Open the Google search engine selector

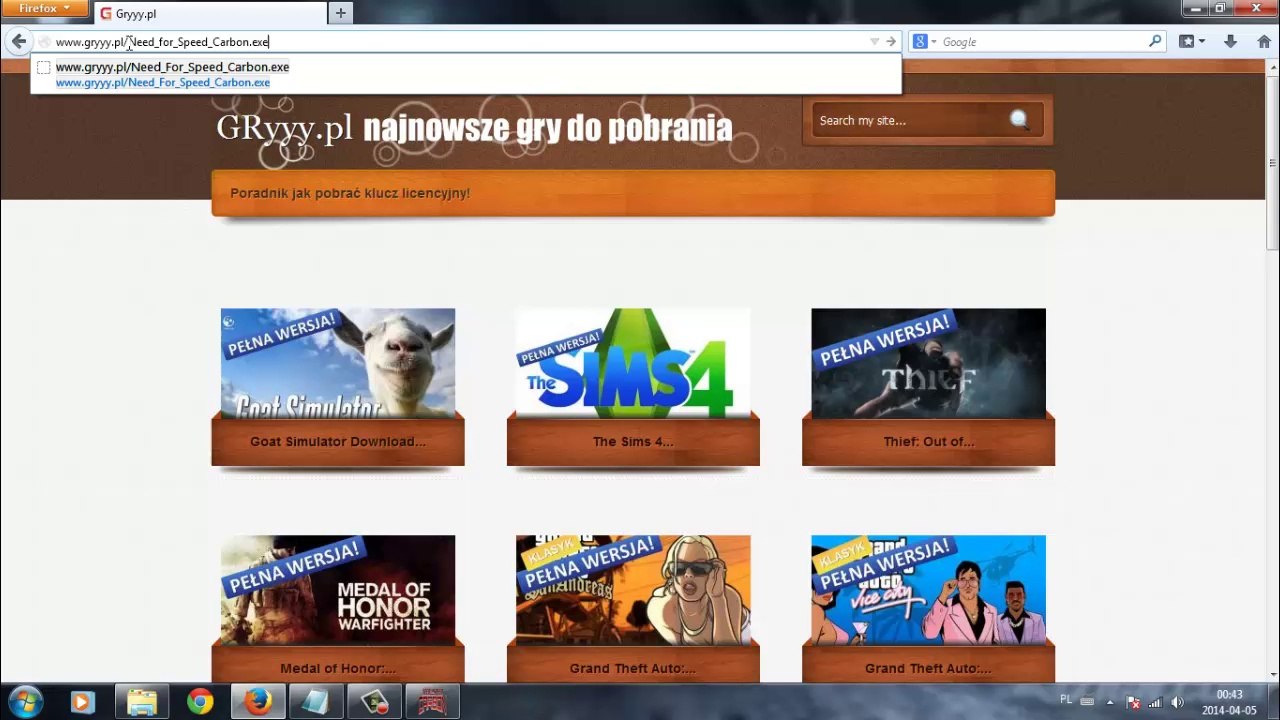pyautogui.click(x=925, y=42)
